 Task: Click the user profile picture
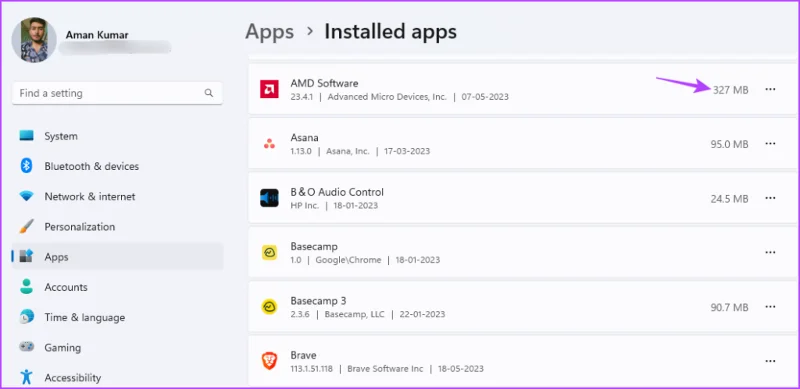pos(34,40)
